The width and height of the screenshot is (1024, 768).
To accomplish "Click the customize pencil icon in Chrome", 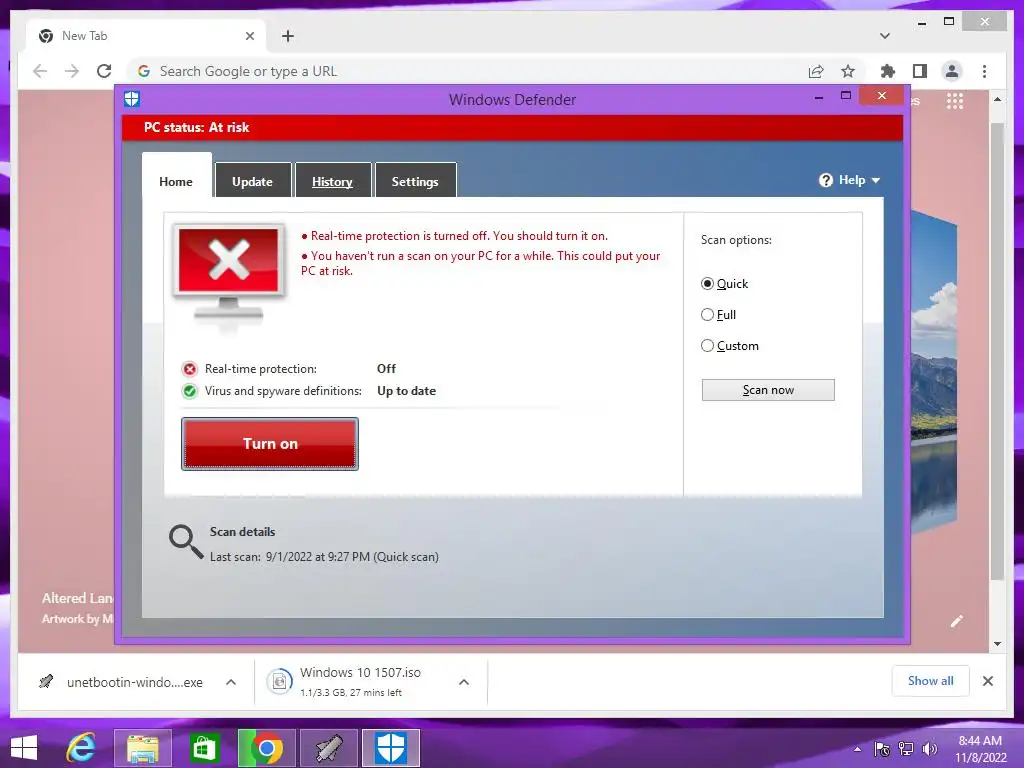I will pos(956,621).
